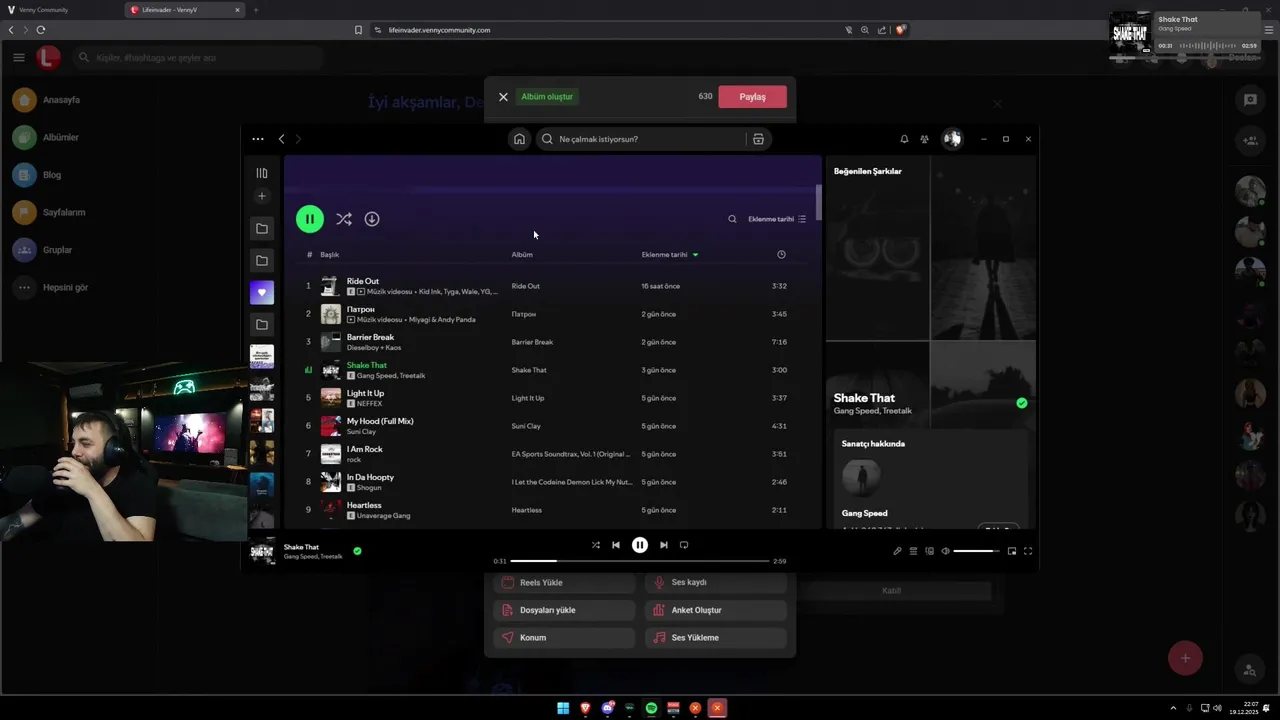
Task: Download the playlist
Action: pos(372,219)
